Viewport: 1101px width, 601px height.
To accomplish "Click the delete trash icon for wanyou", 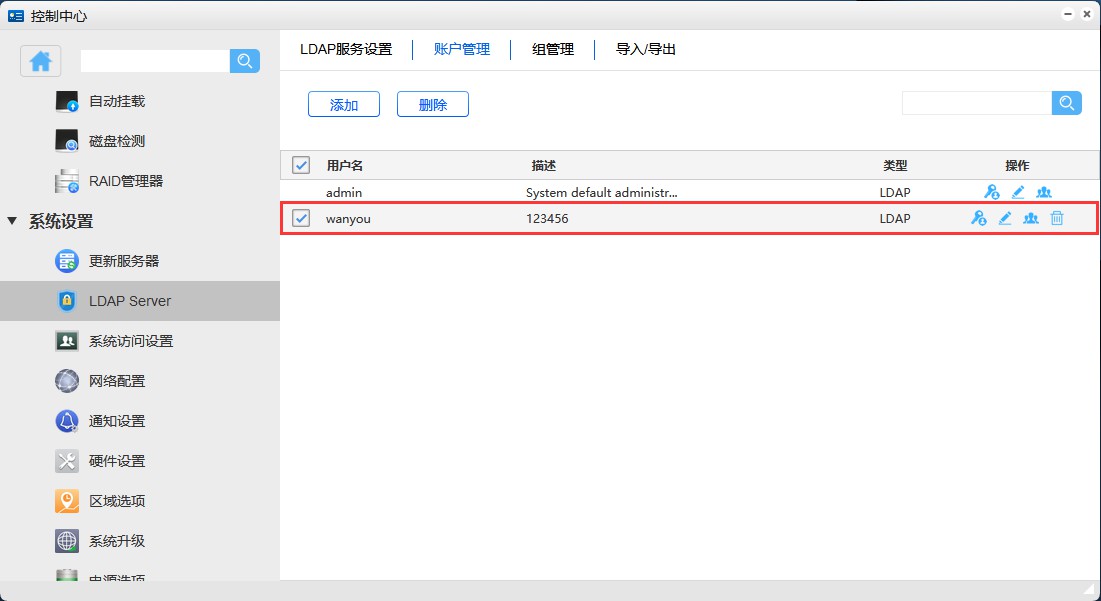I will tap(1056, 218).
